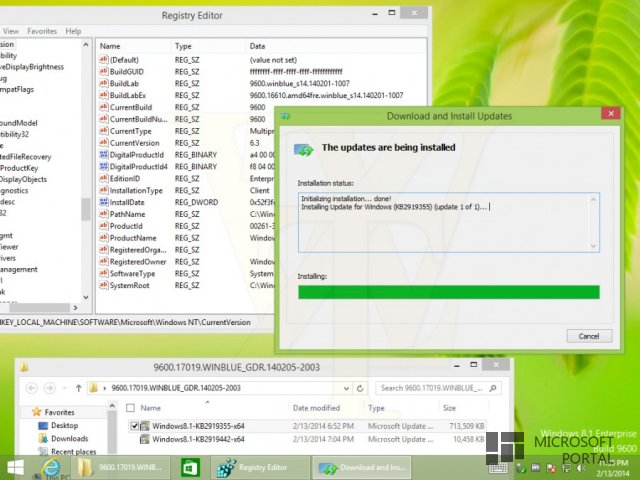Go up one folder level in Explorer
Screen dimensions: 640x480
click(x=78, y=388)
